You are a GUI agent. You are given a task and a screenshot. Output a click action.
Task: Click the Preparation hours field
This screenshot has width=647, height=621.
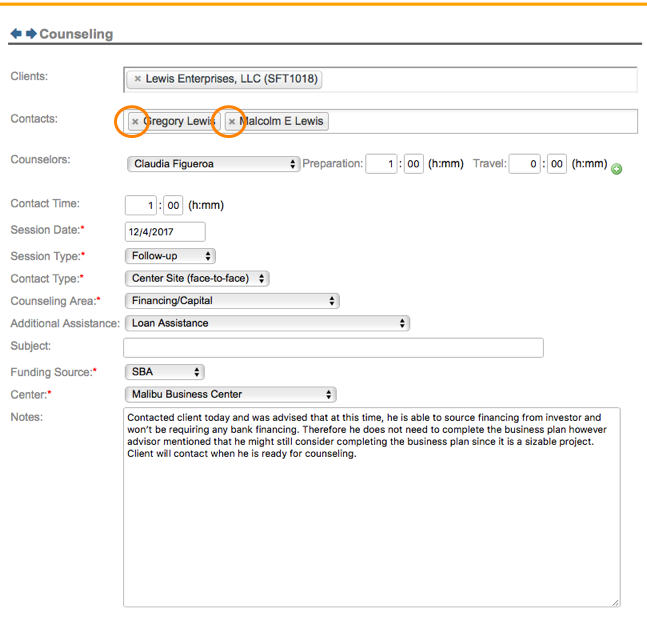tap(381, 164)
